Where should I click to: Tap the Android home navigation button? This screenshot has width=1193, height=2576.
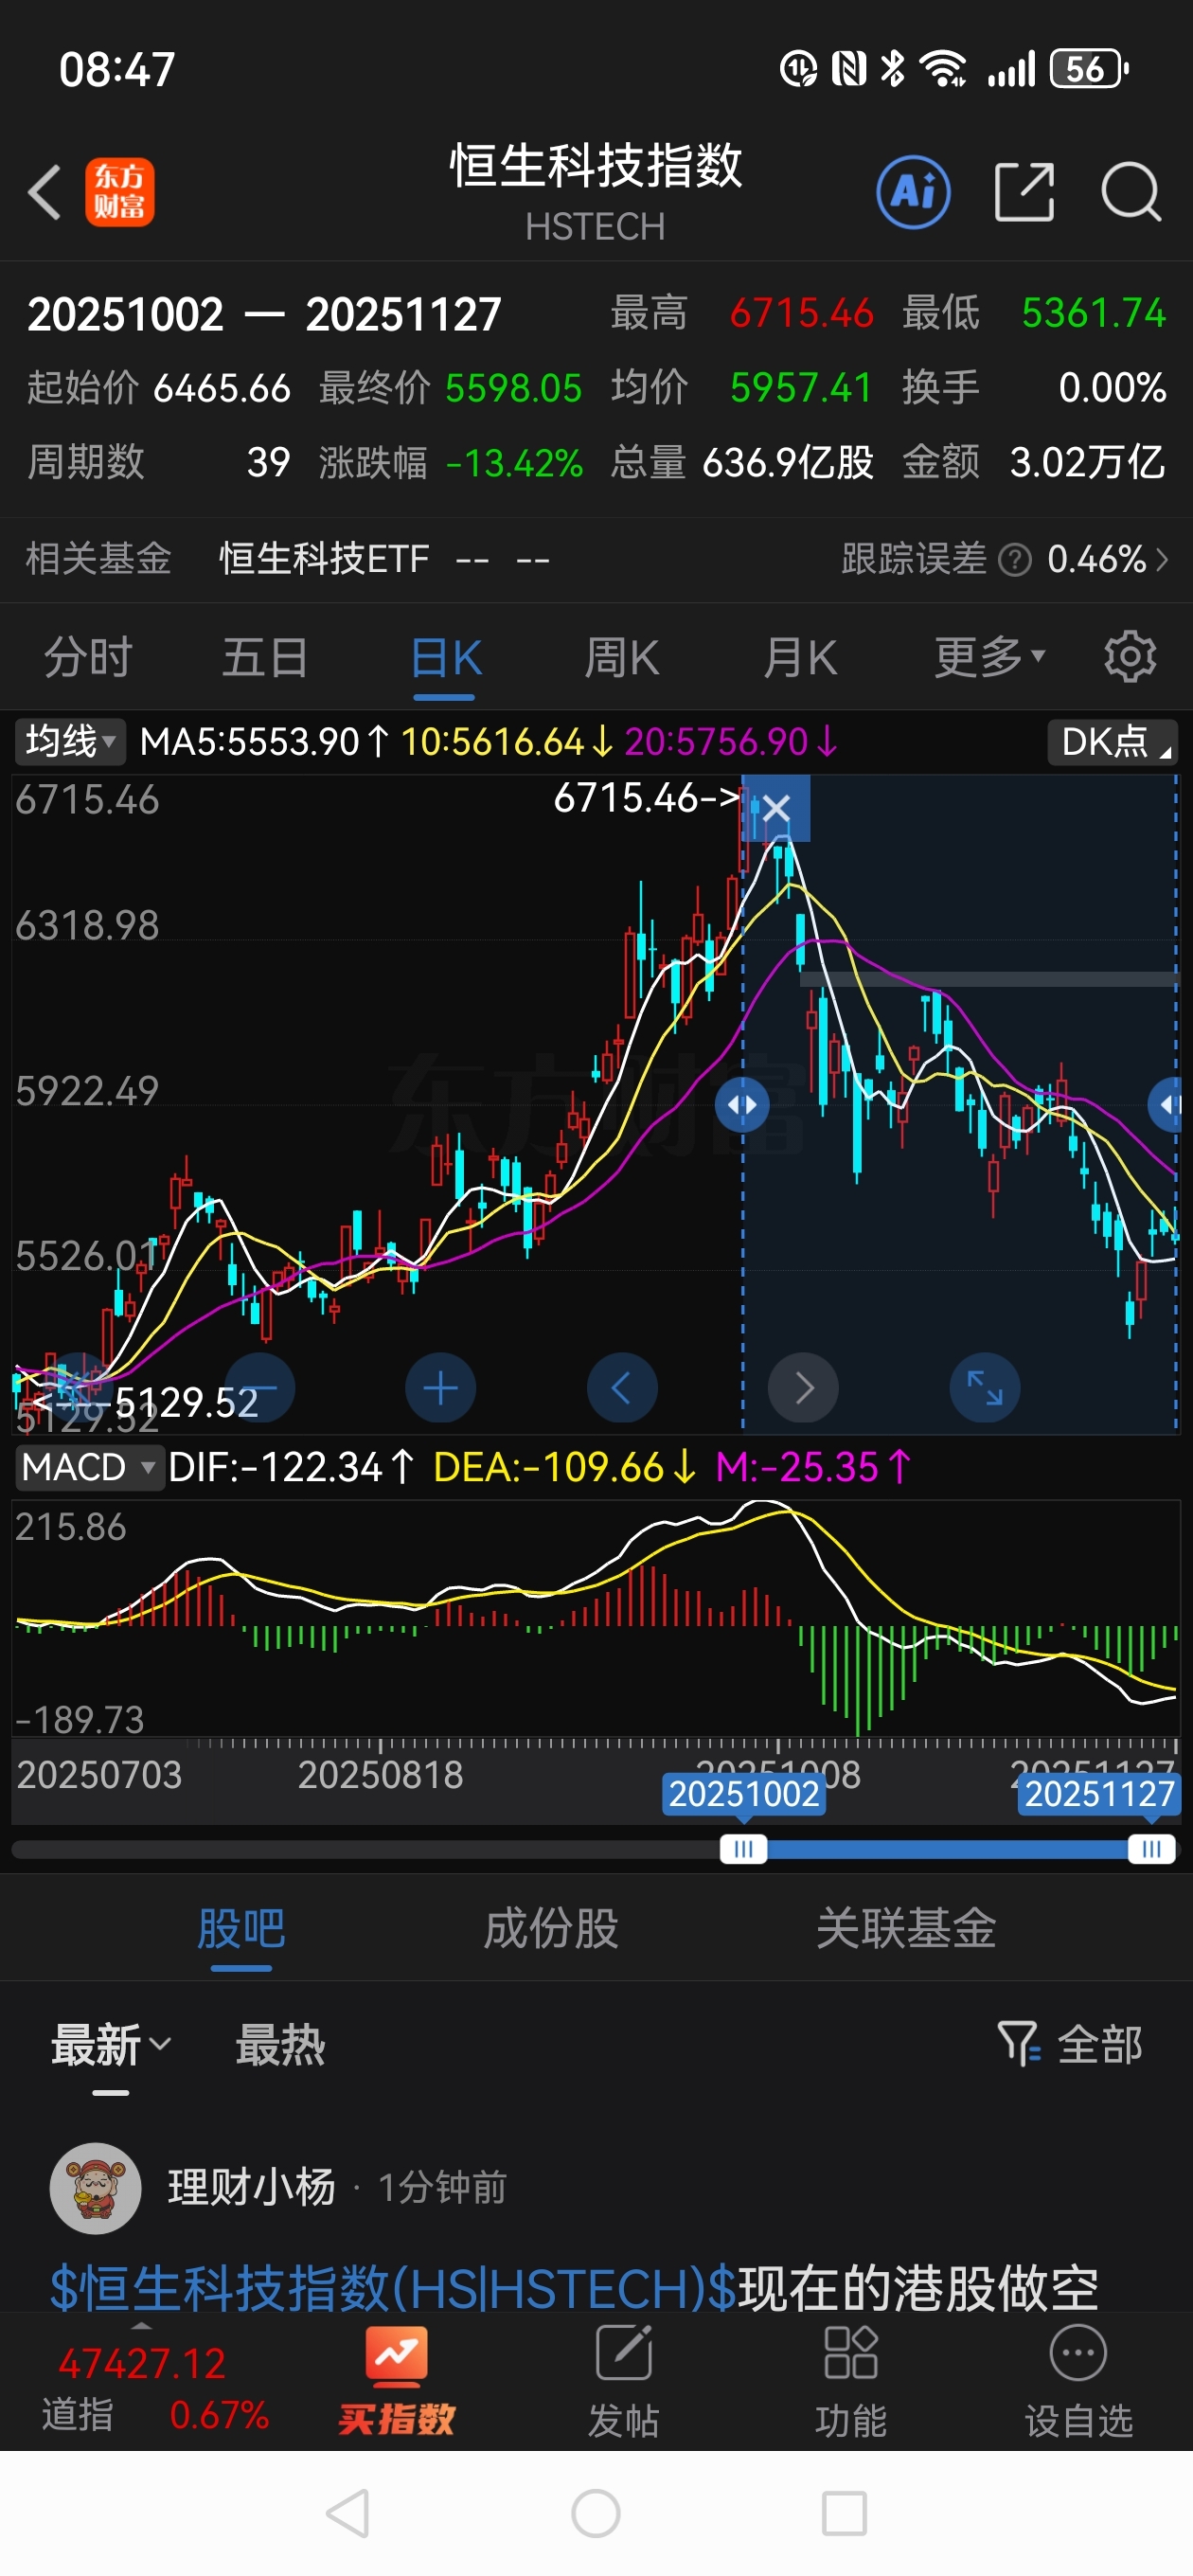(596, 2513)
